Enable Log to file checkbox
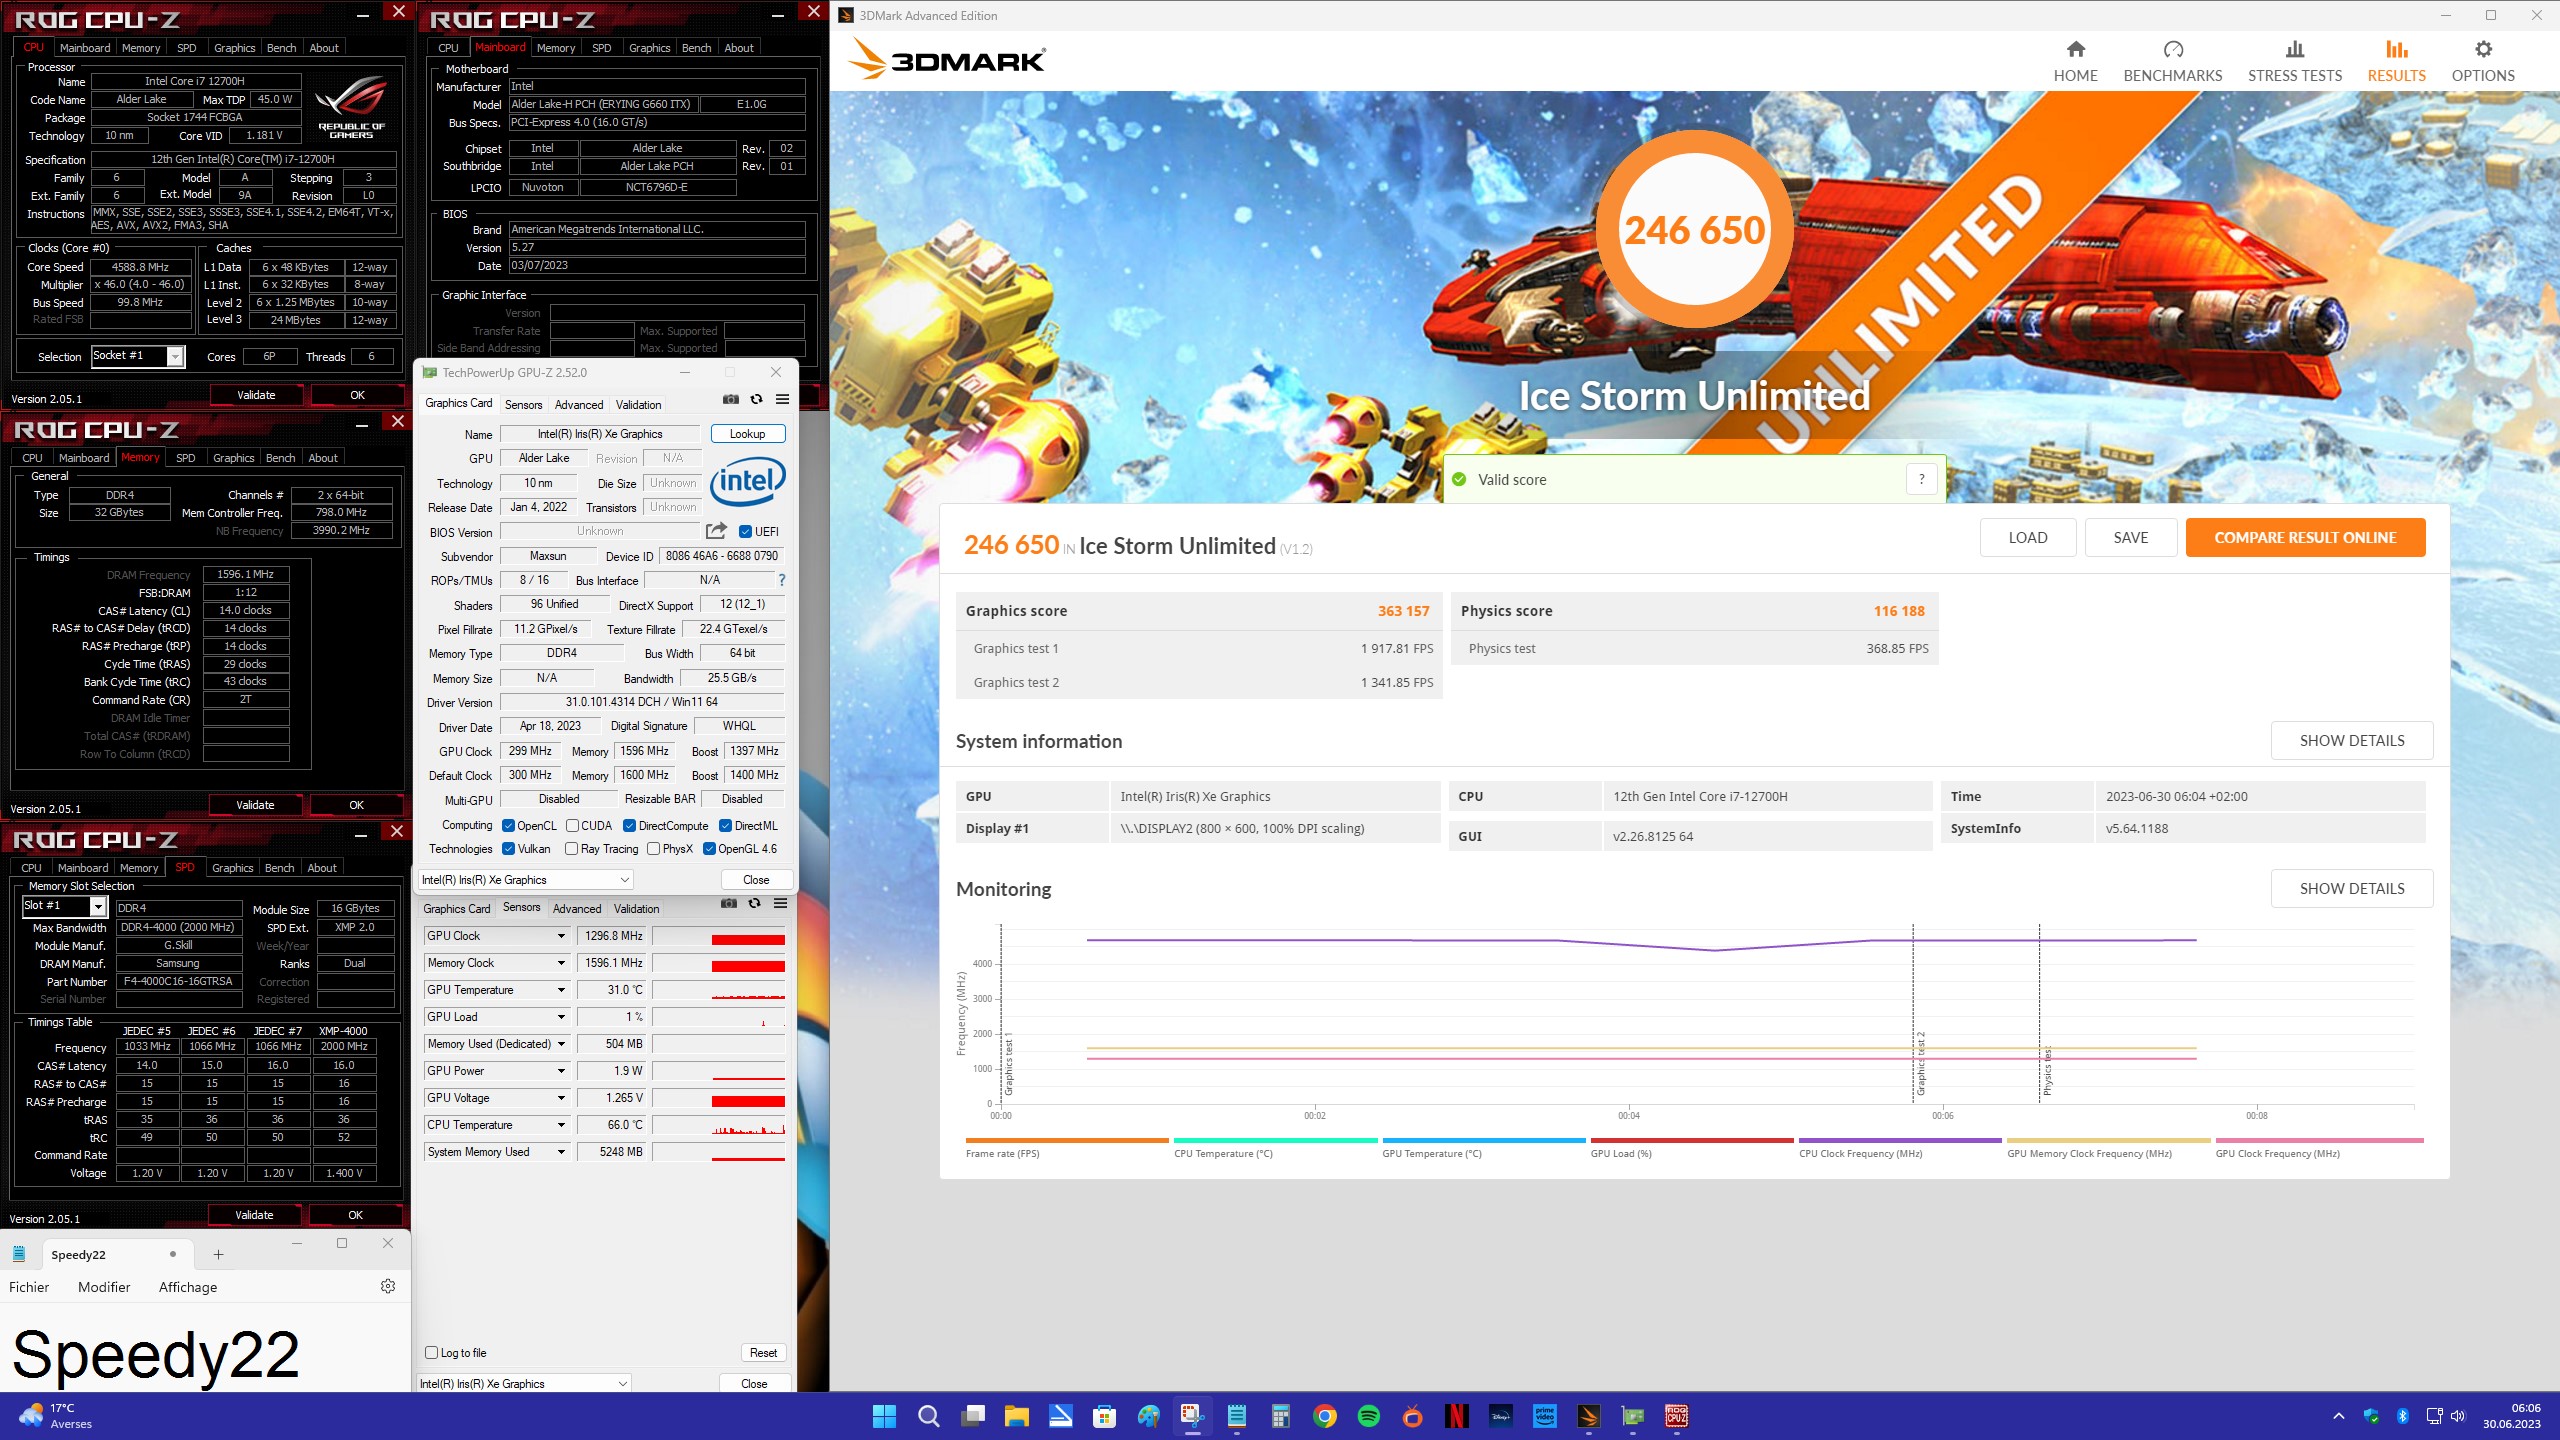The width and height of the screenshot is (2560, 1440). coord(431,1352)
